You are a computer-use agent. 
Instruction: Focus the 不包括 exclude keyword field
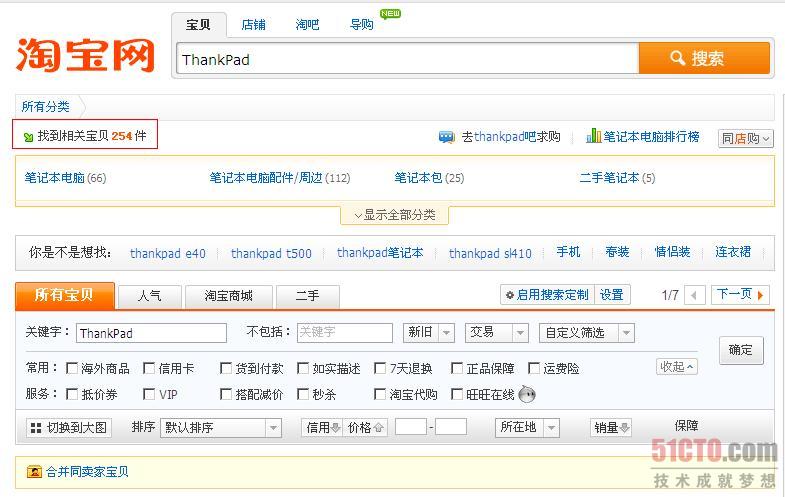click(344, 333)
